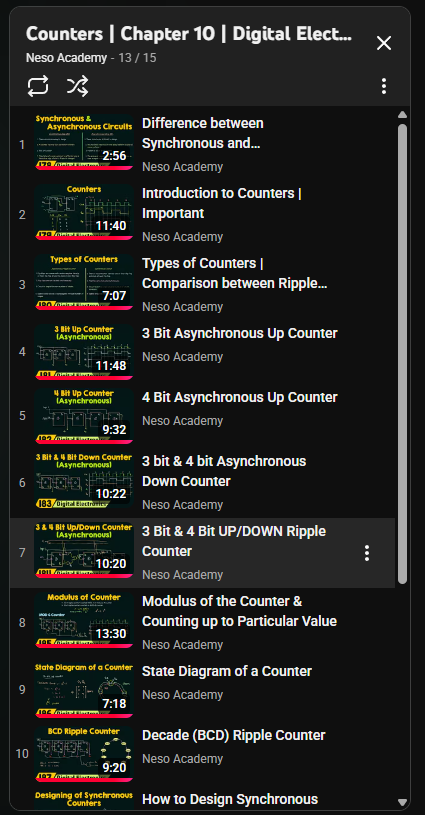Open playlist title Counters Chapter 10 link
The image size is (425, 815).
coord(189,34)
